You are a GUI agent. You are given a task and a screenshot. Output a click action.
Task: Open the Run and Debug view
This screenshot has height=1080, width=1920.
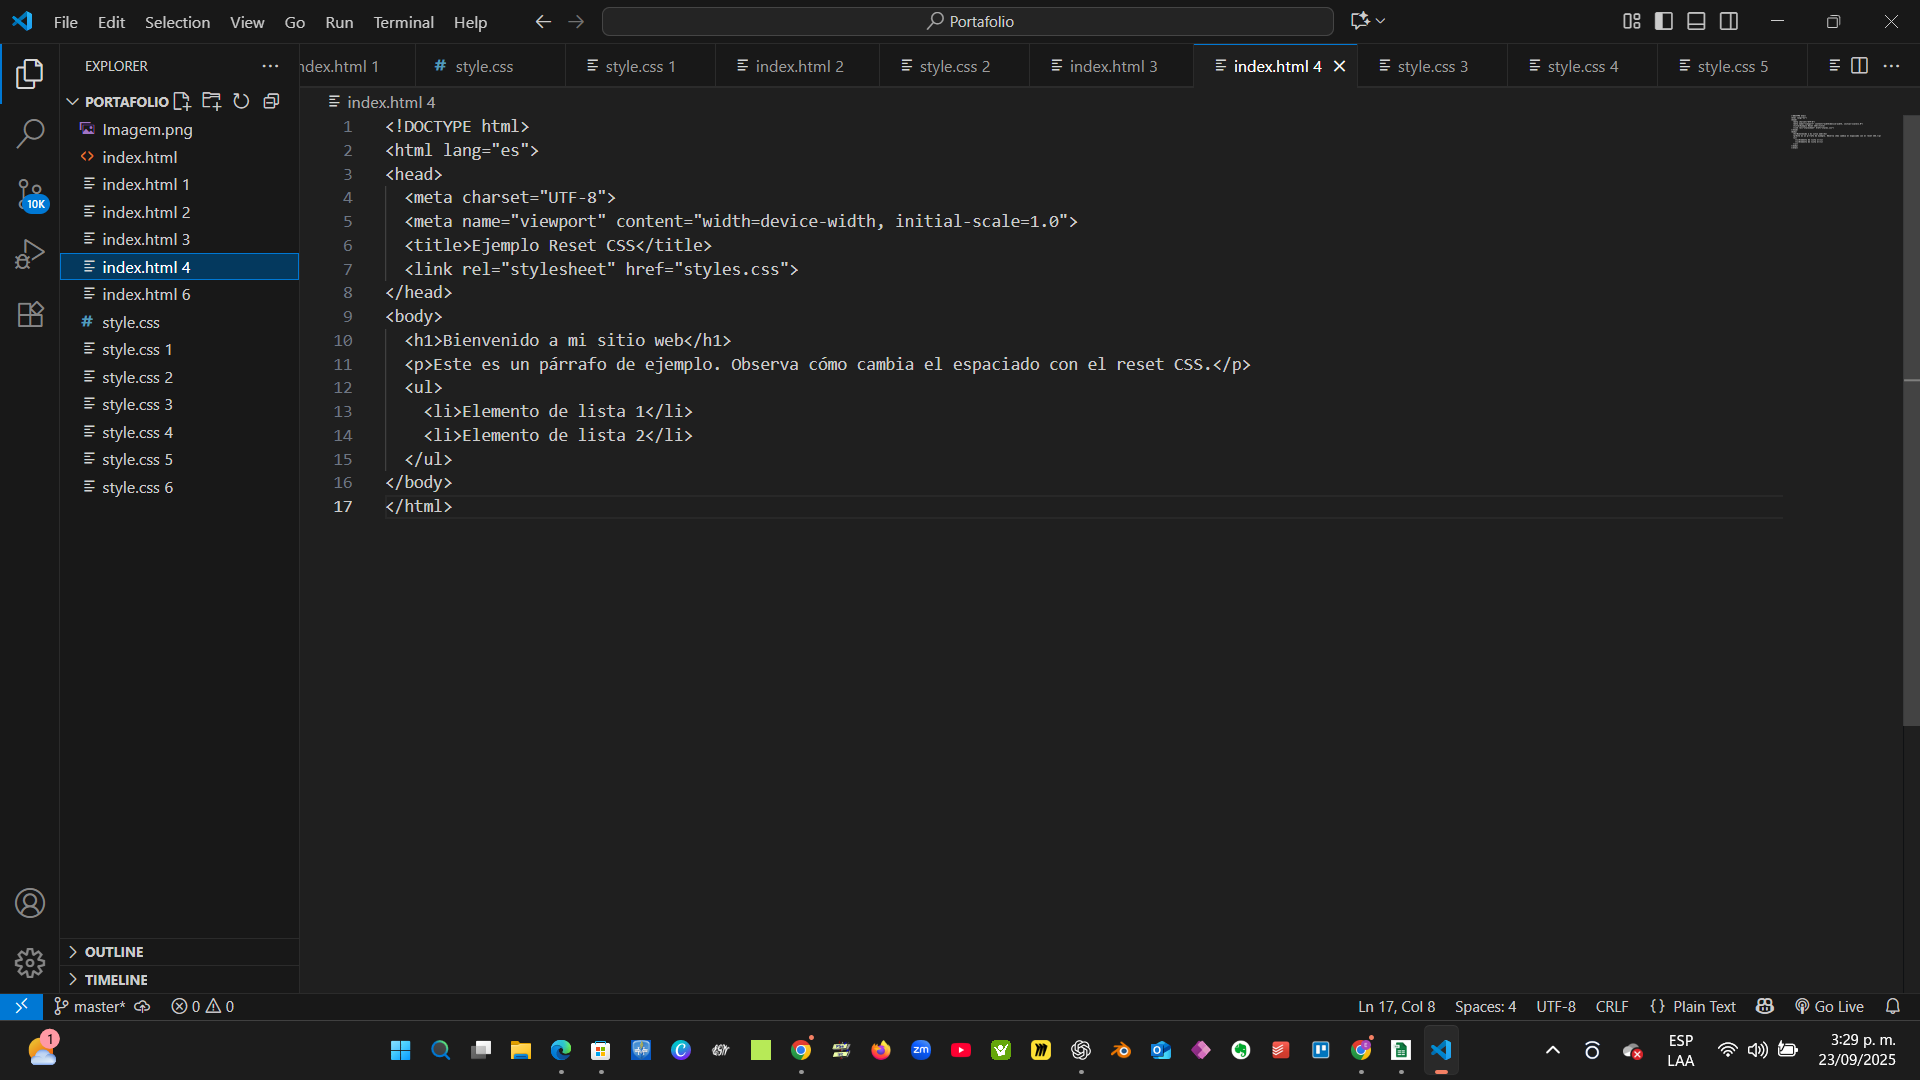pos(30,254)
